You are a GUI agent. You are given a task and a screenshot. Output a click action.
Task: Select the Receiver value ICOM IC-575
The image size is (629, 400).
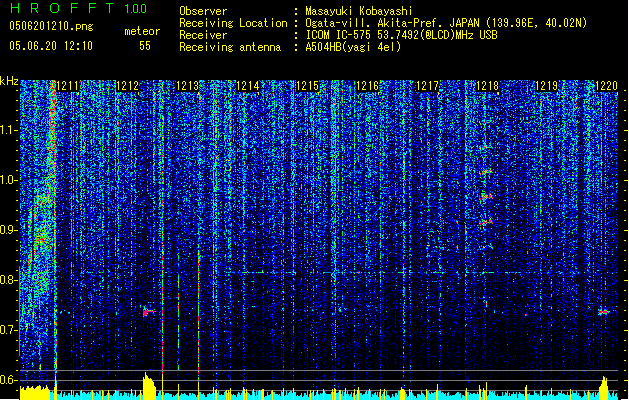tap(339, 35)
